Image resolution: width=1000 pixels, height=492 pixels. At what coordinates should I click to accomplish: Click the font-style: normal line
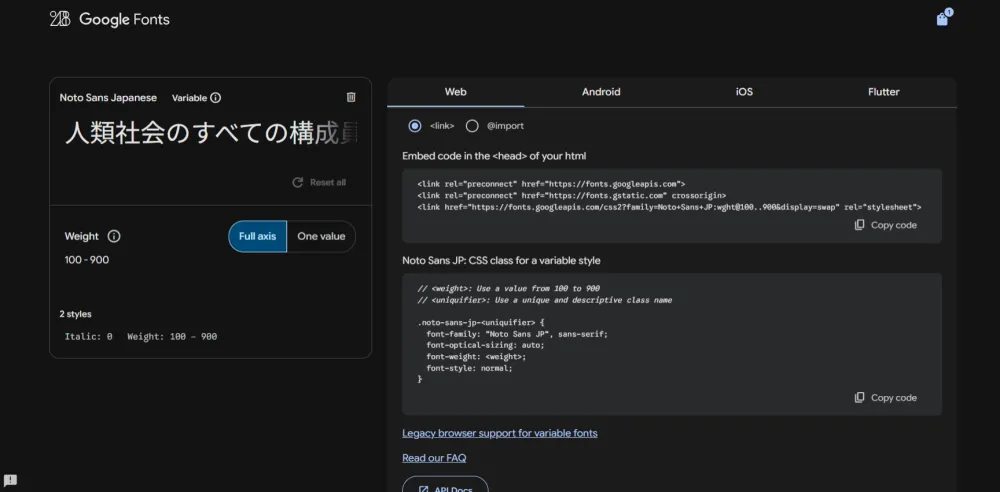pos(469,368)
